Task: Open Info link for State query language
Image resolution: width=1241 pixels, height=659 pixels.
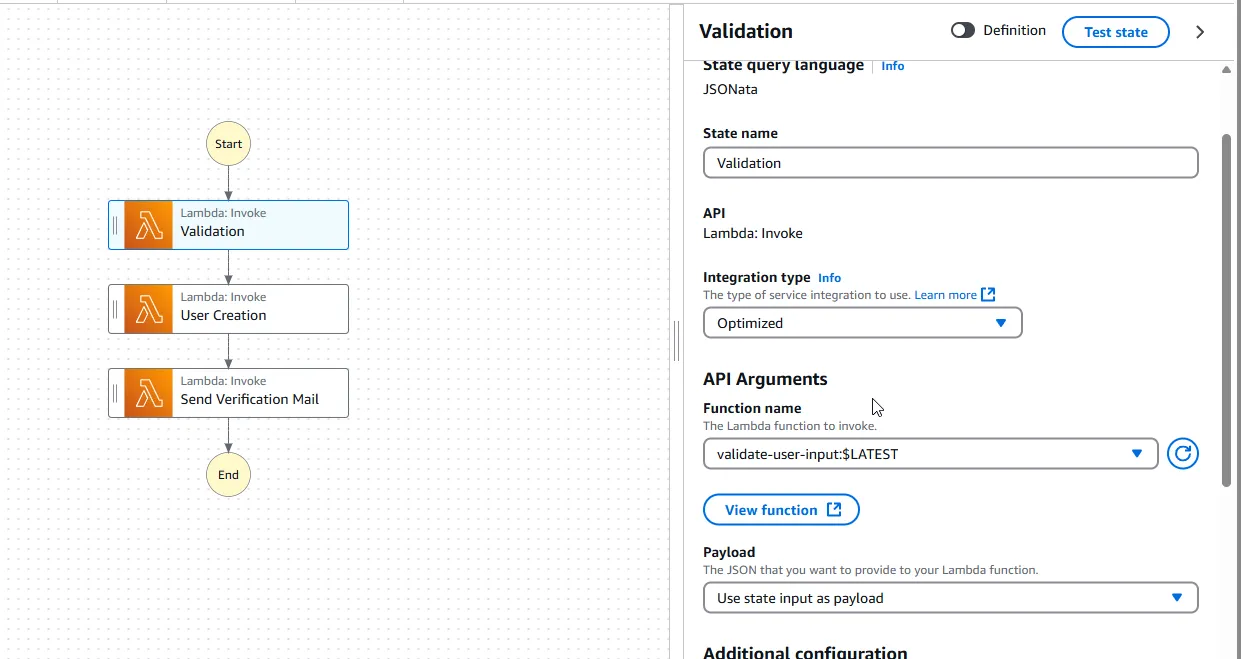Action: (x=892, y=66)
